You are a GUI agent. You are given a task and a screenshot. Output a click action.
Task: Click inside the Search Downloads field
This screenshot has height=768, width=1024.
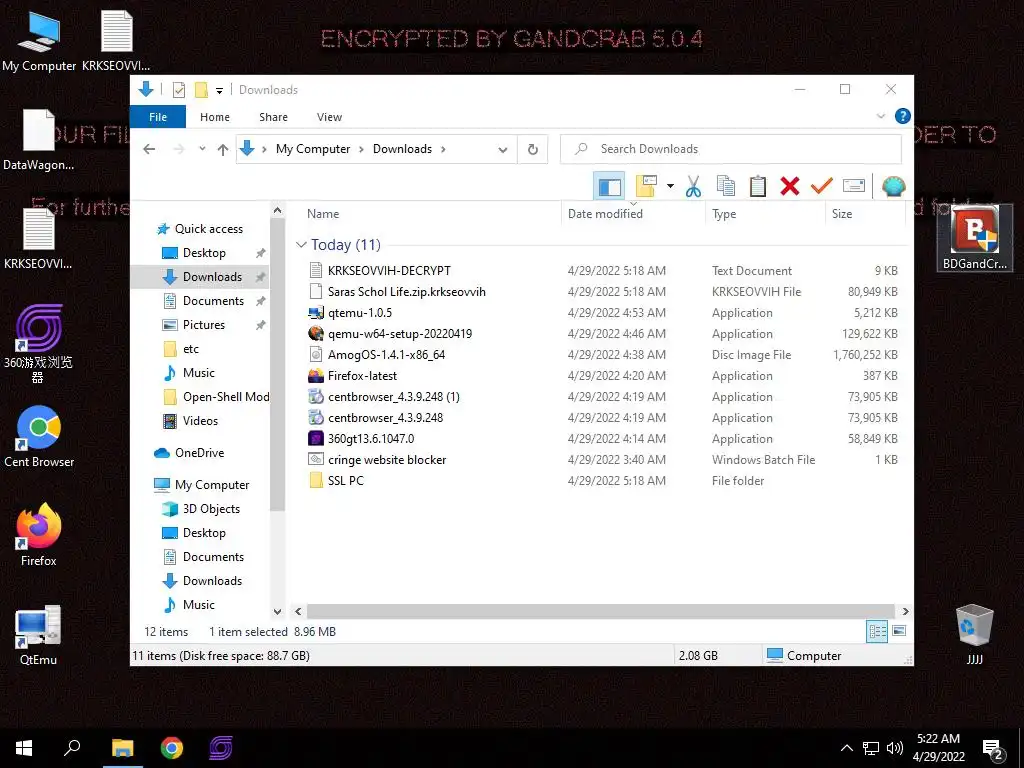coord(731,149)
